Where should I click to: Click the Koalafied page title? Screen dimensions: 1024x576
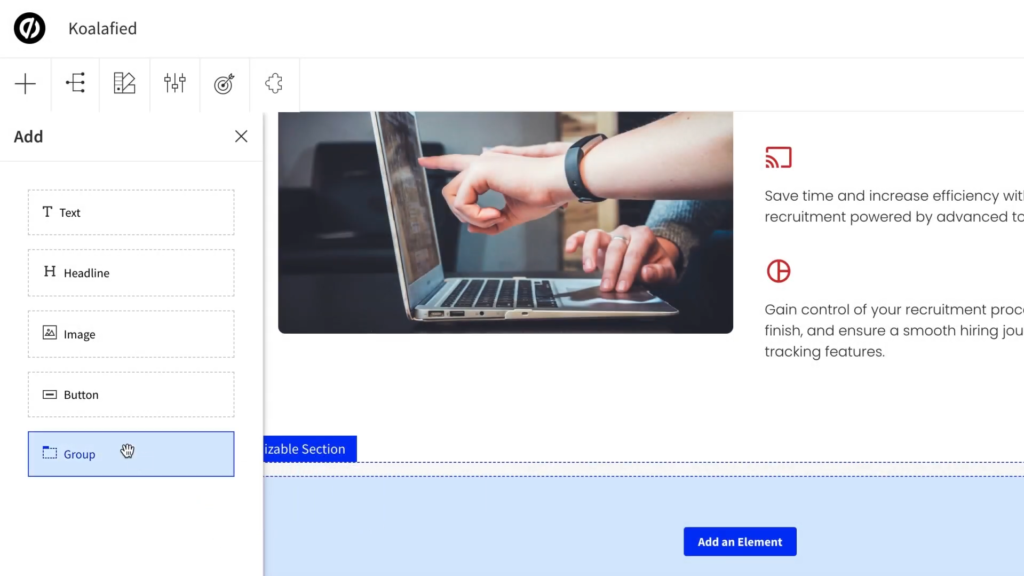[103, 28]
